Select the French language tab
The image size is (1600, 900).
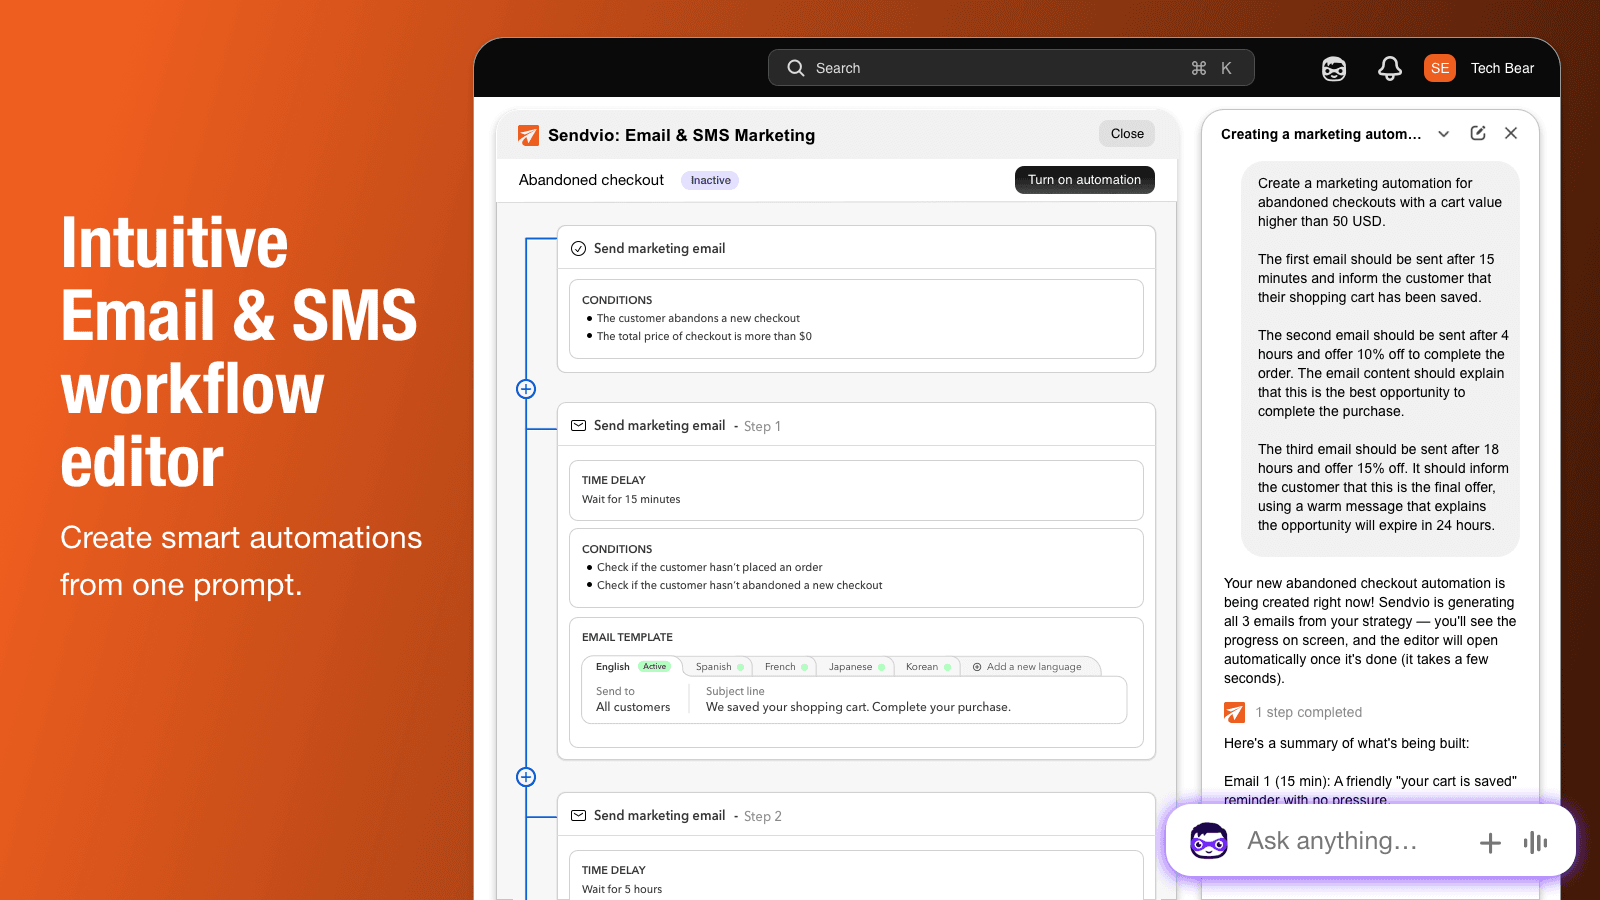pyautogui.click(x=786, y=667)
